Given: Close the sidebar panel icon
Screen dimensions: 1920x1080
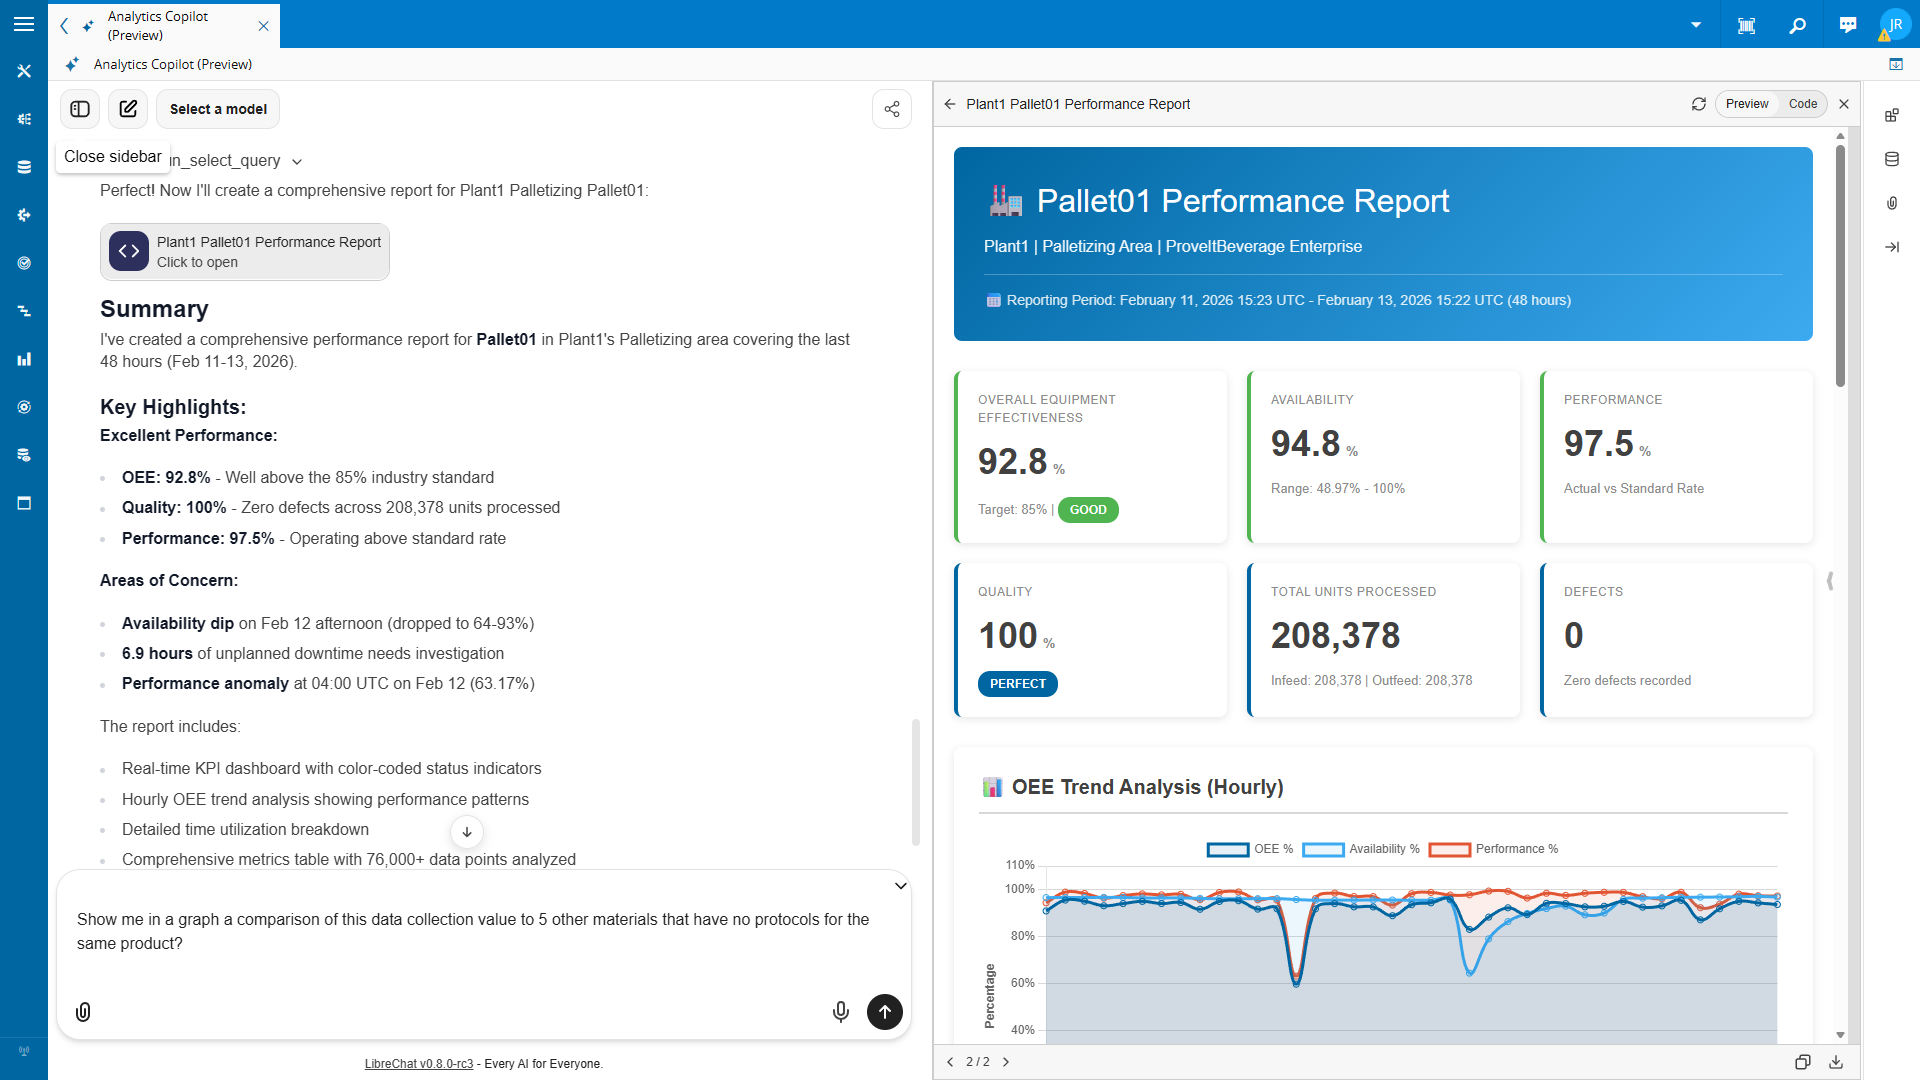Looking at the screenshot, I should [x=80, y=109].
